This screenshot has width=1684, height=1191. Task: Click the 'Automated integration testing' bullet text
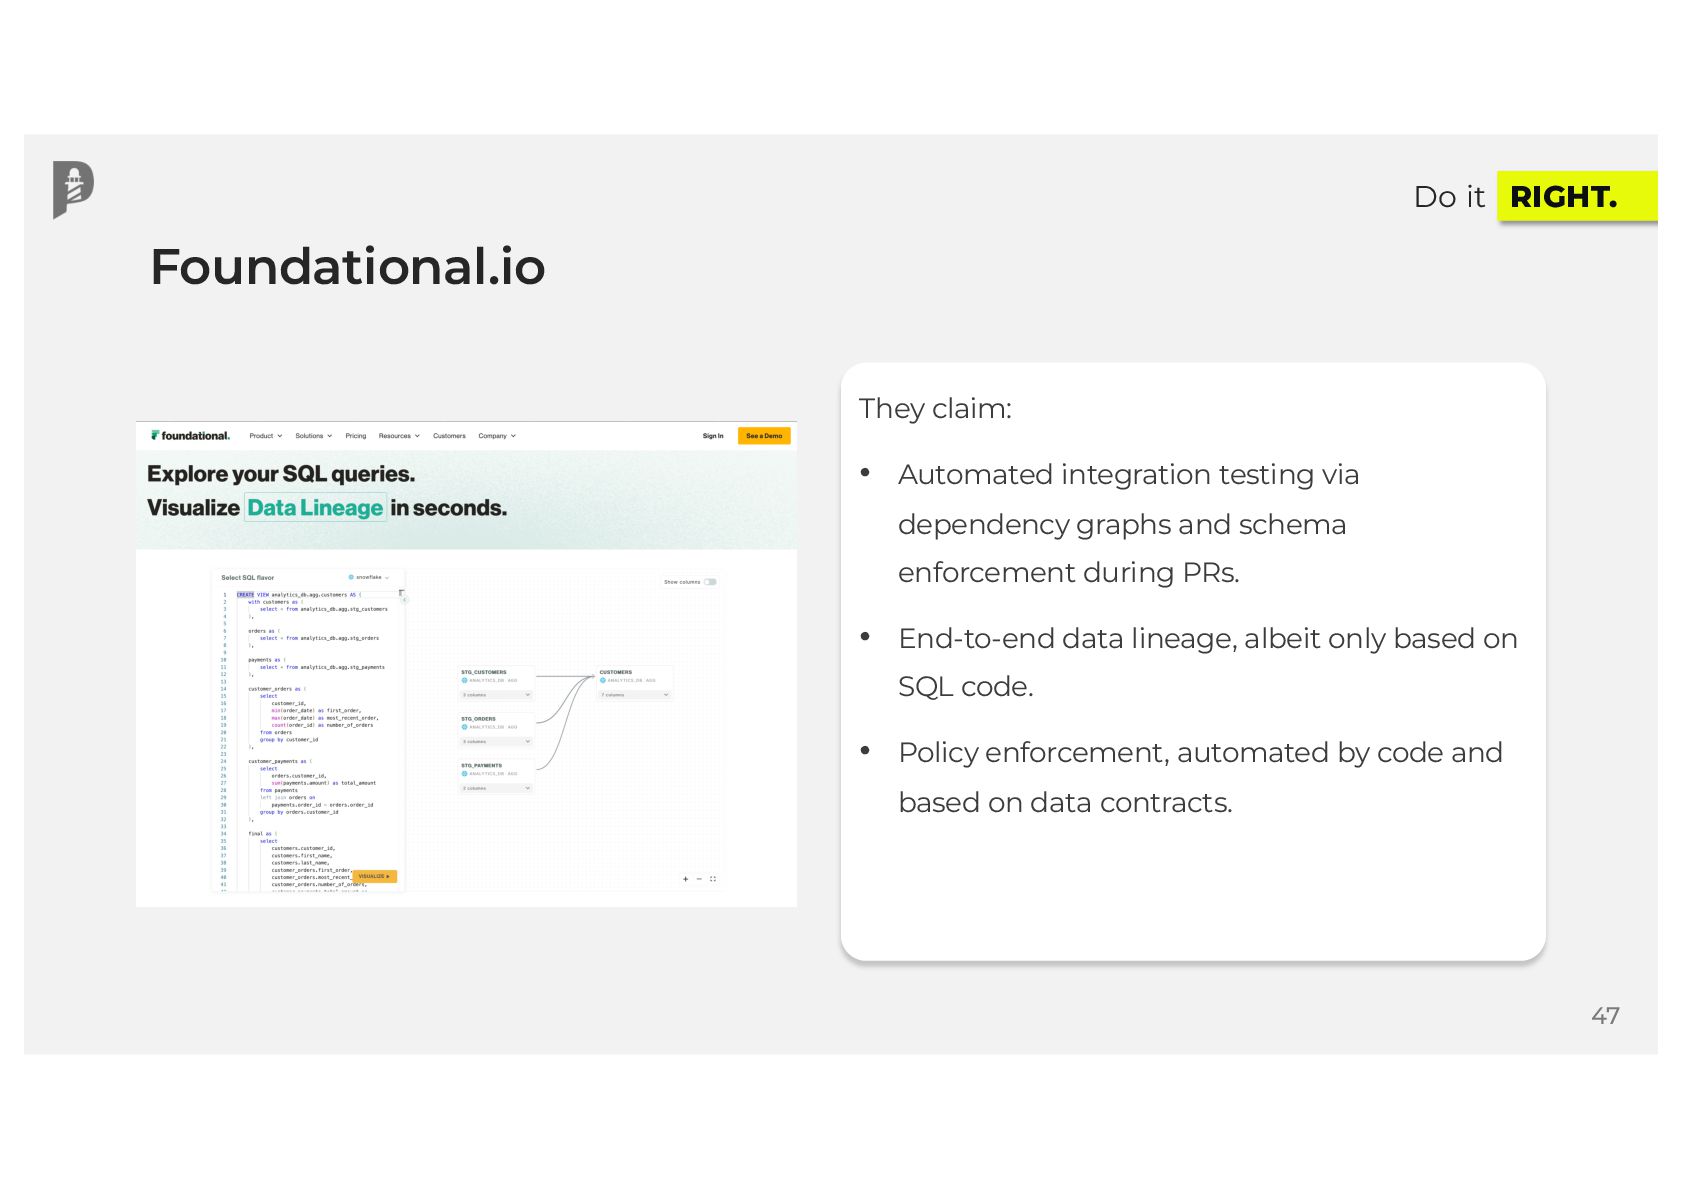1128,523
